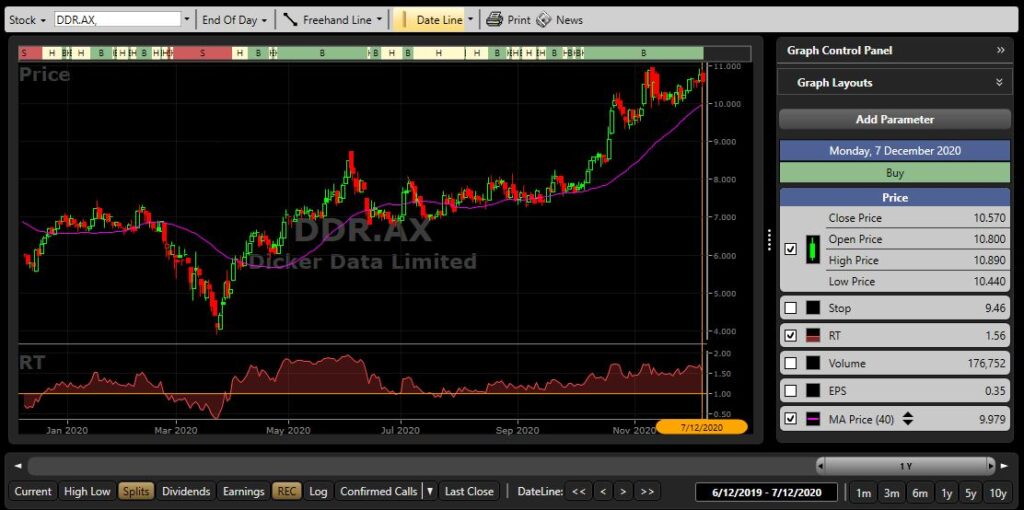The width and height of the screenshot is (1024, 510).
Task: Click the High Price value 10.890
Action: coord(989,260)
